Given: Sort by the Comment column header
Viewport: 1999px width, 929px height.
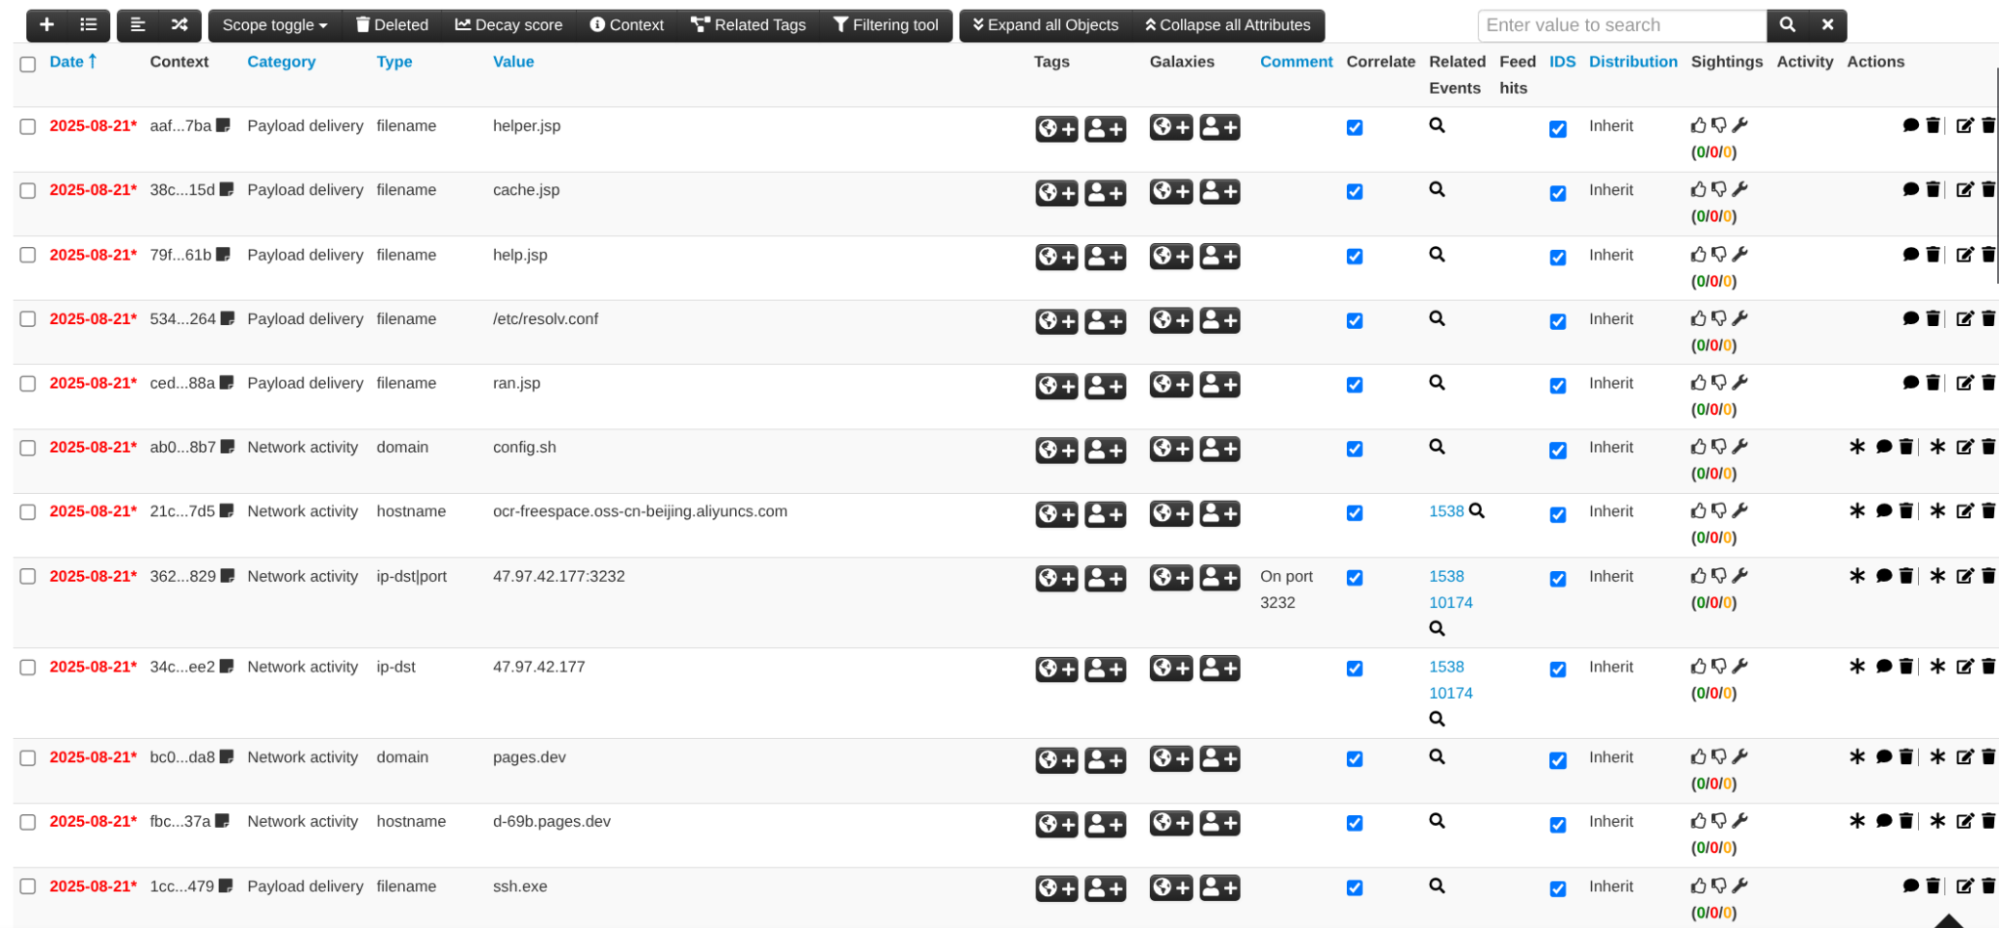Looking at the screenshot, I should (x=1296, y=62).
